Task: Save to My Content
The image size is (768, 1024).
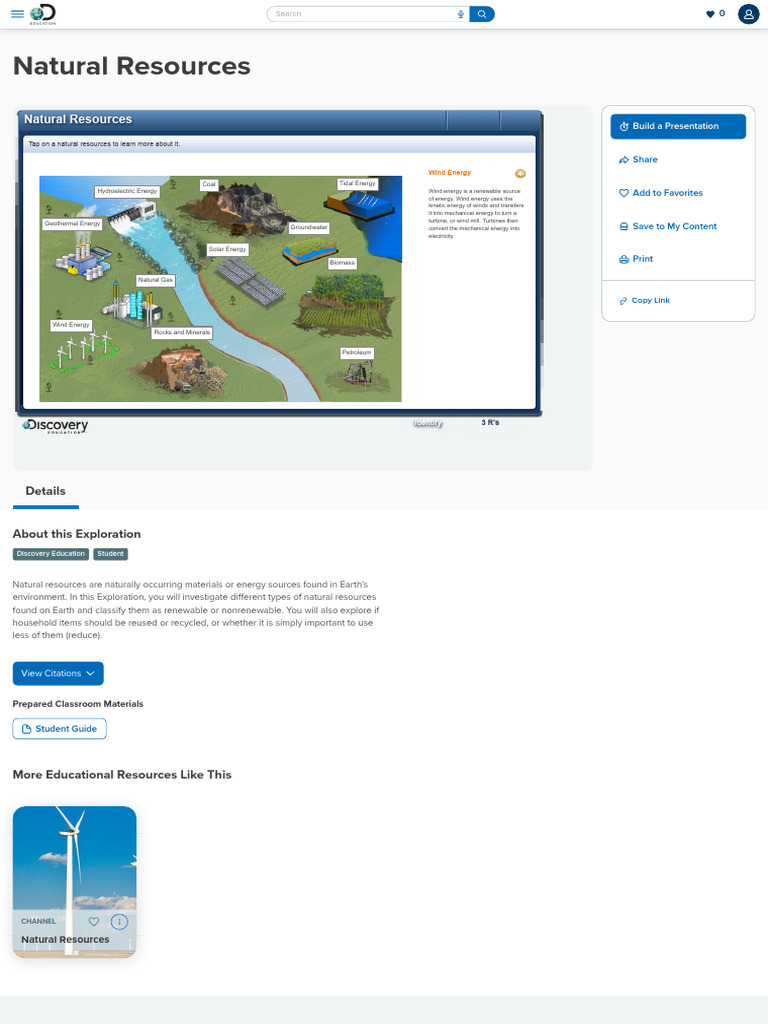Action: [x=667, y=226]
